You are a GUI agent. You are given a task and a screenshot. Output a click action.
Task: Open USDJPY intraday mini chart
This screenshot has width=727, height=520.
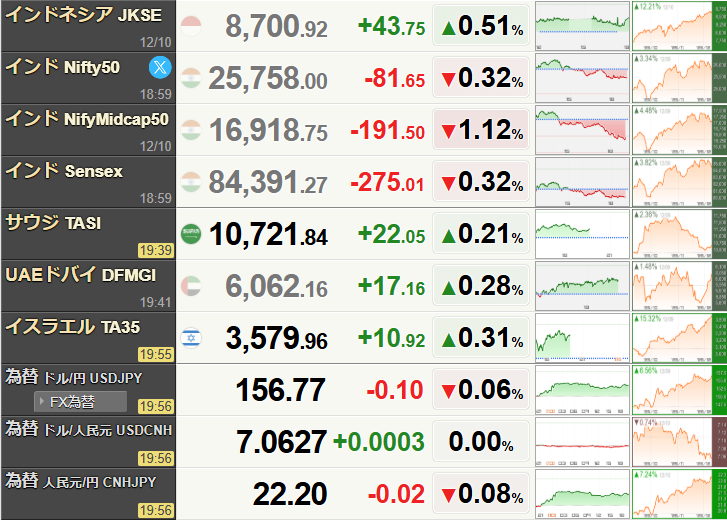coord(582,390)
